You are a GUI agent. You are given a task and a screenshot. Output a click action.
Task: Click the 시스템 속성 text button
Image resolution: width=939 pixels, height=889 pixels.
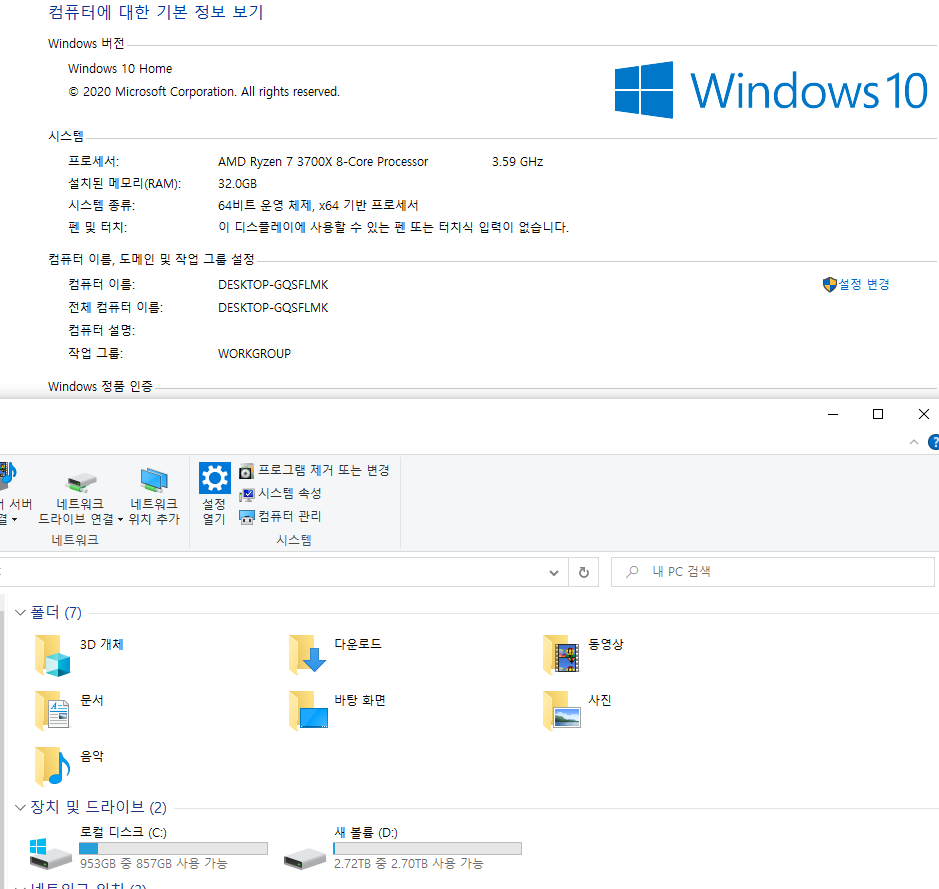[x=290, y=493]
